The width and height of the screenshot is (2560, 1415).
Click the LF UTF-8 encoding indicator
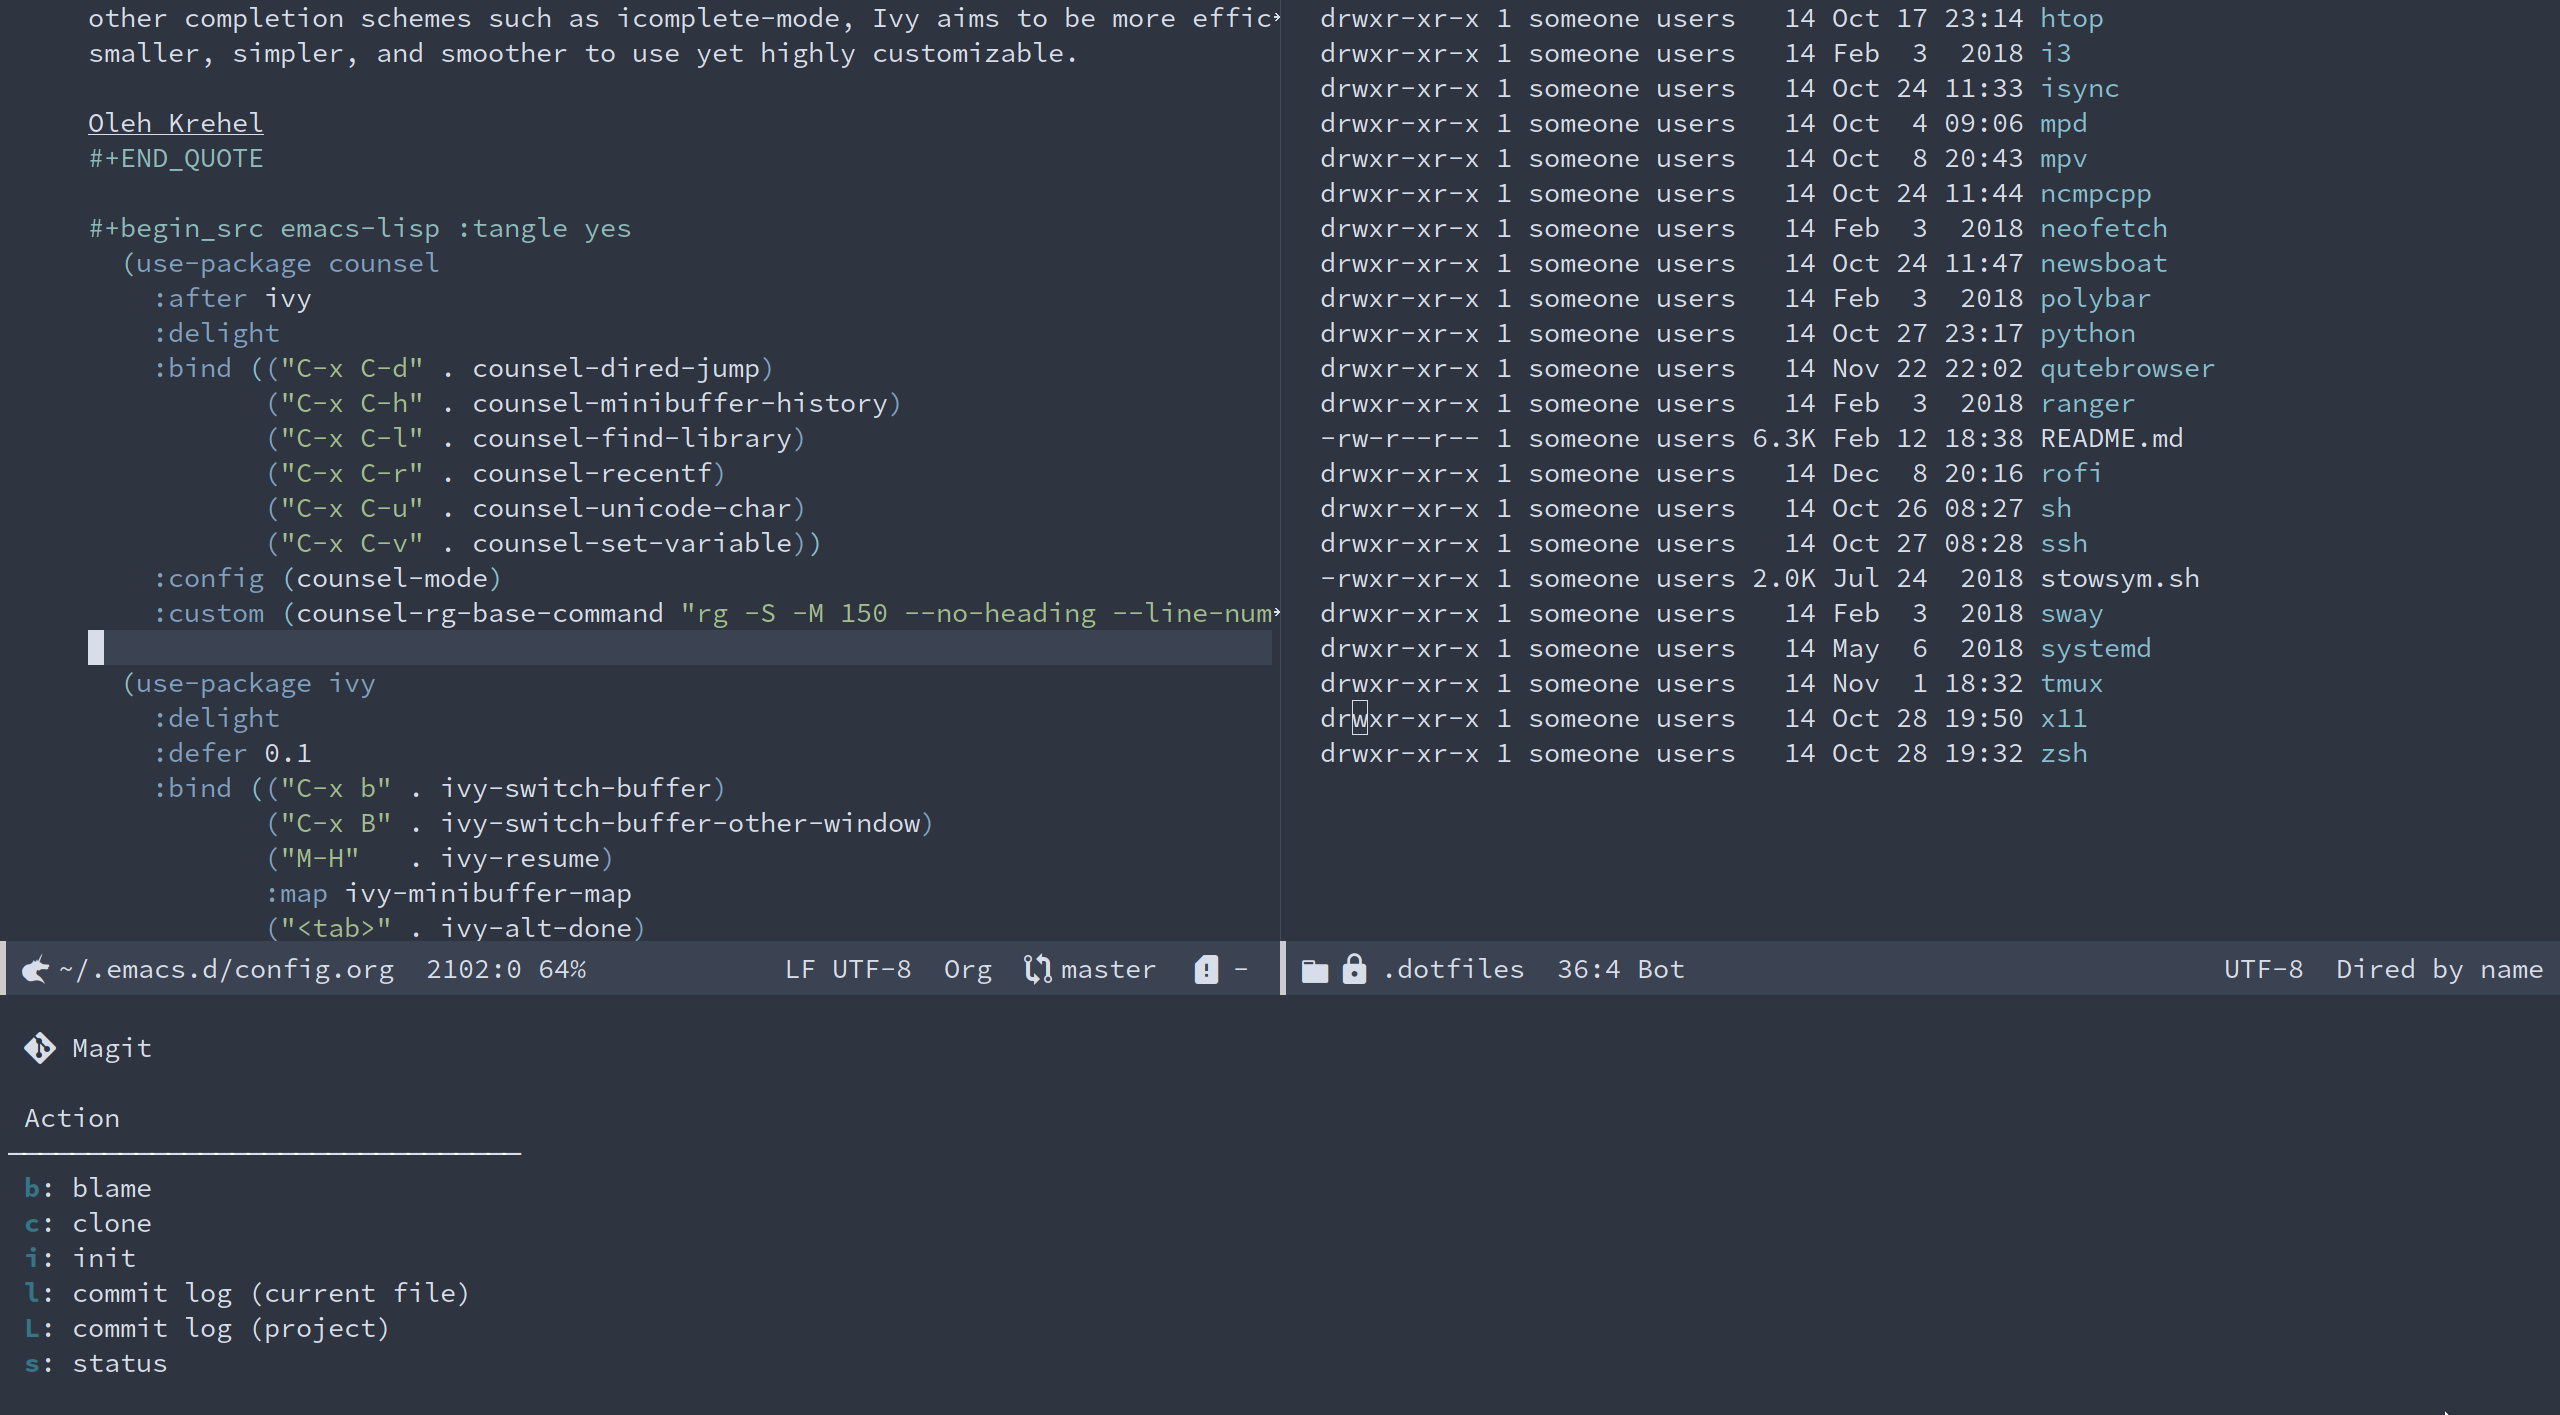pos(847,969)
